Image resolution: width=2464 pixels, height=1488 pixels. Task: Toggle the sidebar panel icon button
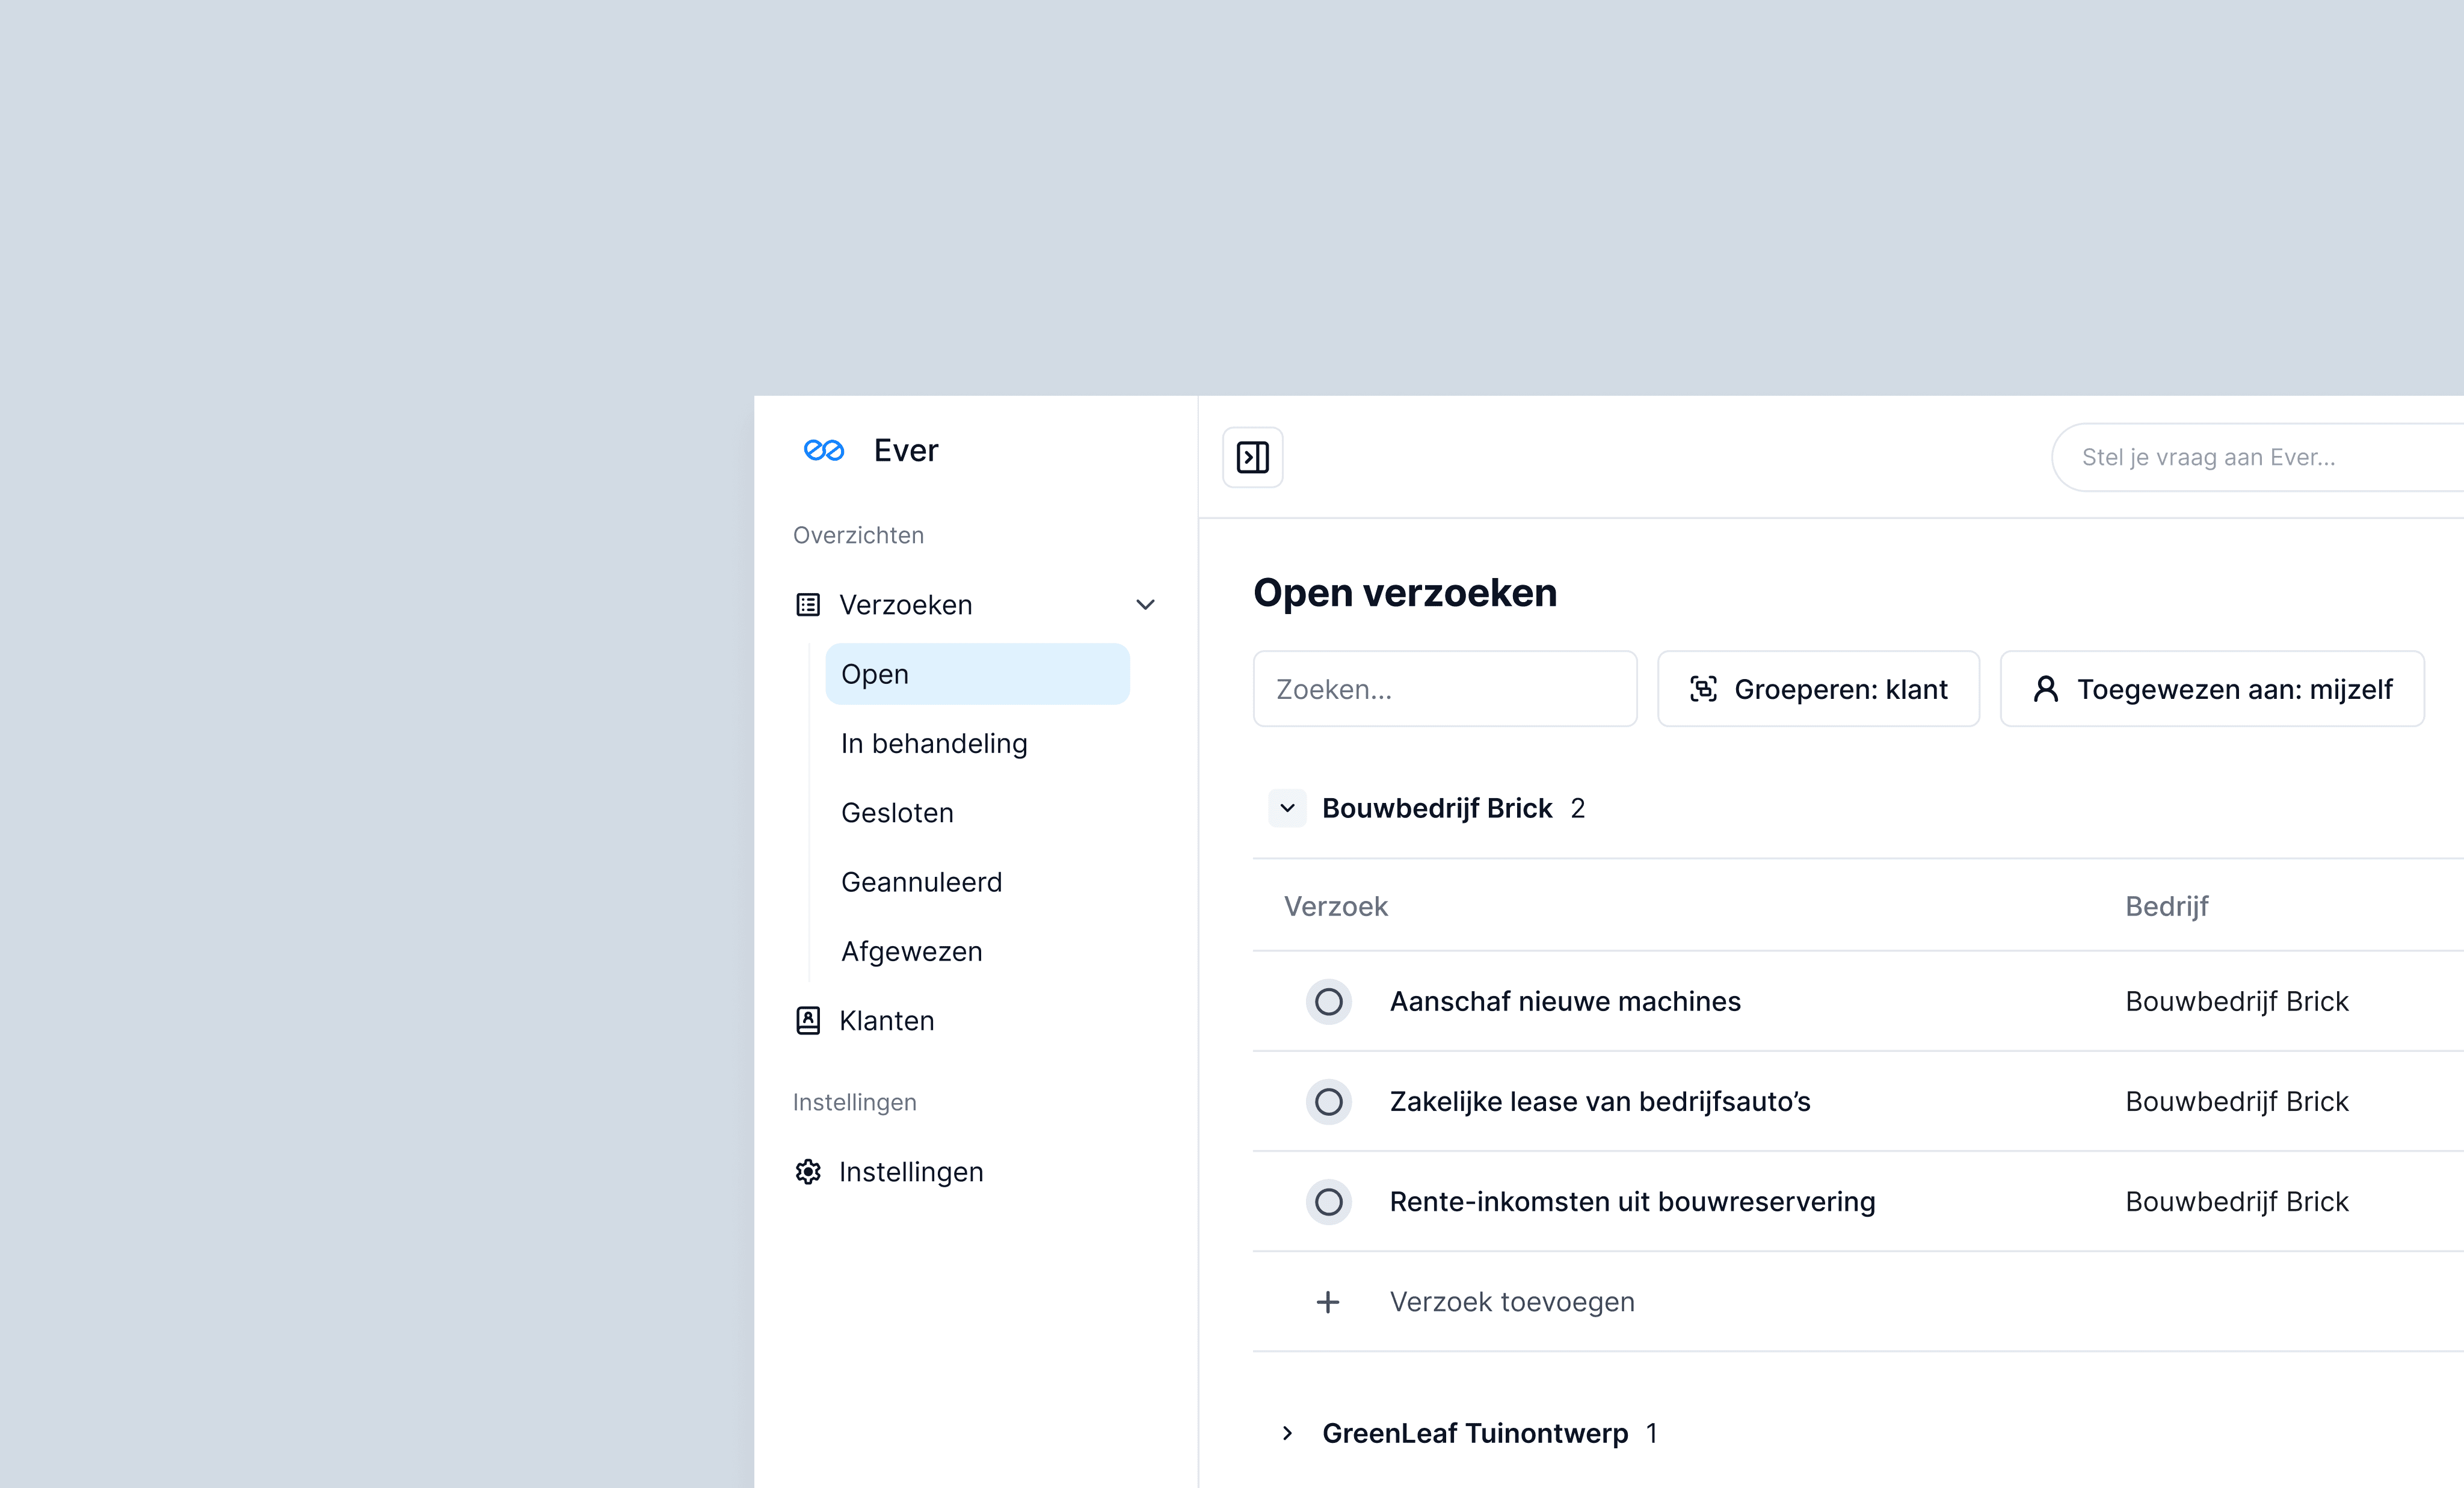1252,457
